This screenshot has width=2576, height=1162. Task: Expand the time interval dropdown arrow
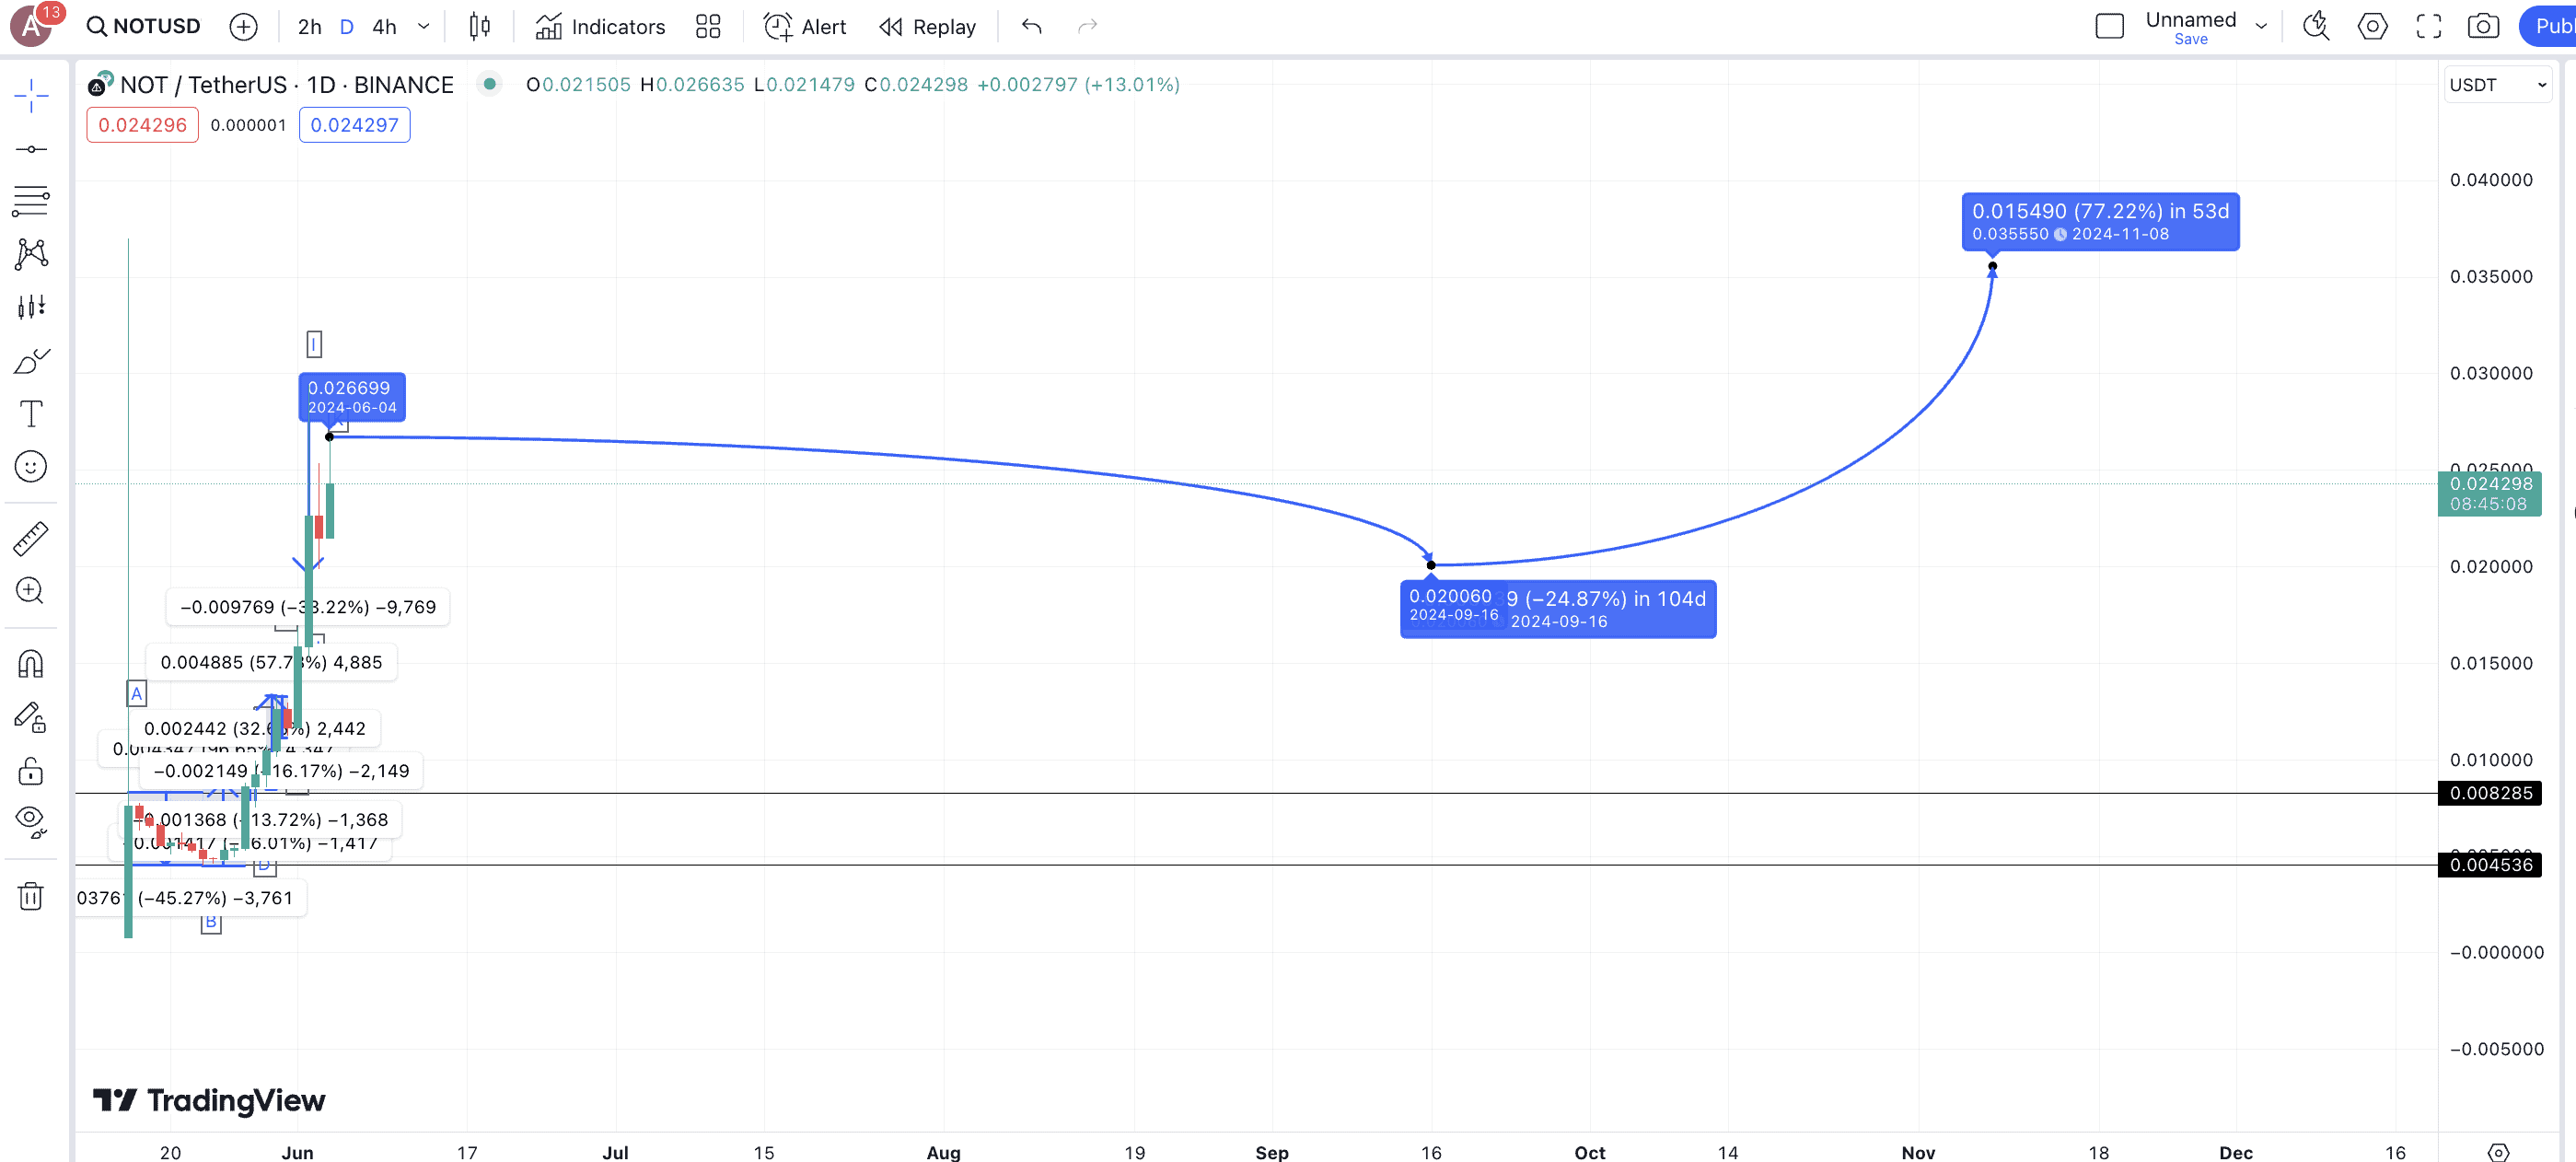coord(424,27)
